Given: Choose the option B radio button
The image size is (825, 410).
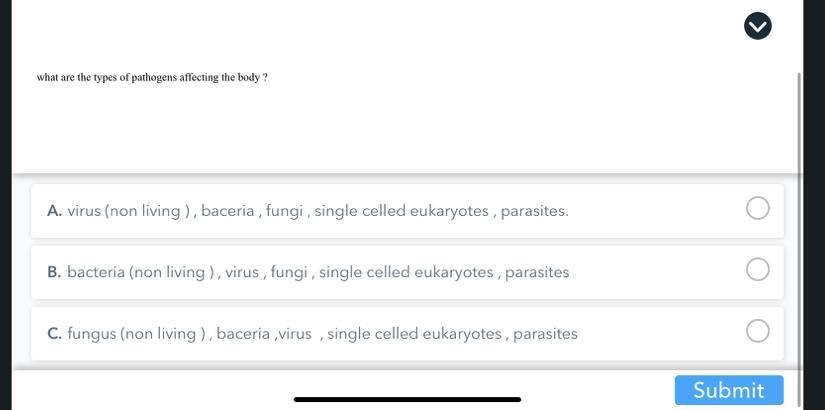Looking at the screenshot, I should [758, 270].
